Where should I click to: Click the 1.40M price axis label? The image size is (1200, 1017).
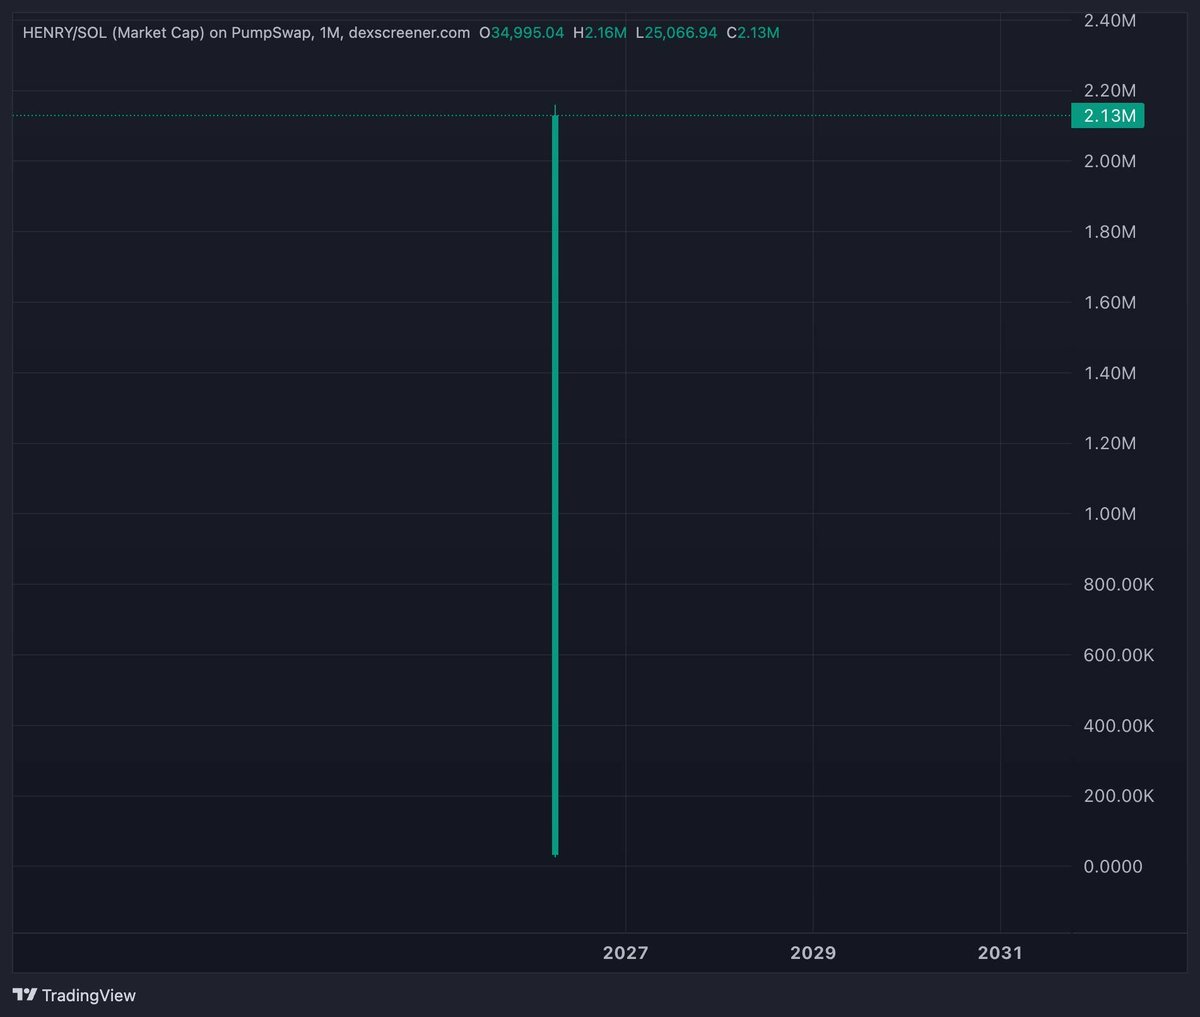1110,373
